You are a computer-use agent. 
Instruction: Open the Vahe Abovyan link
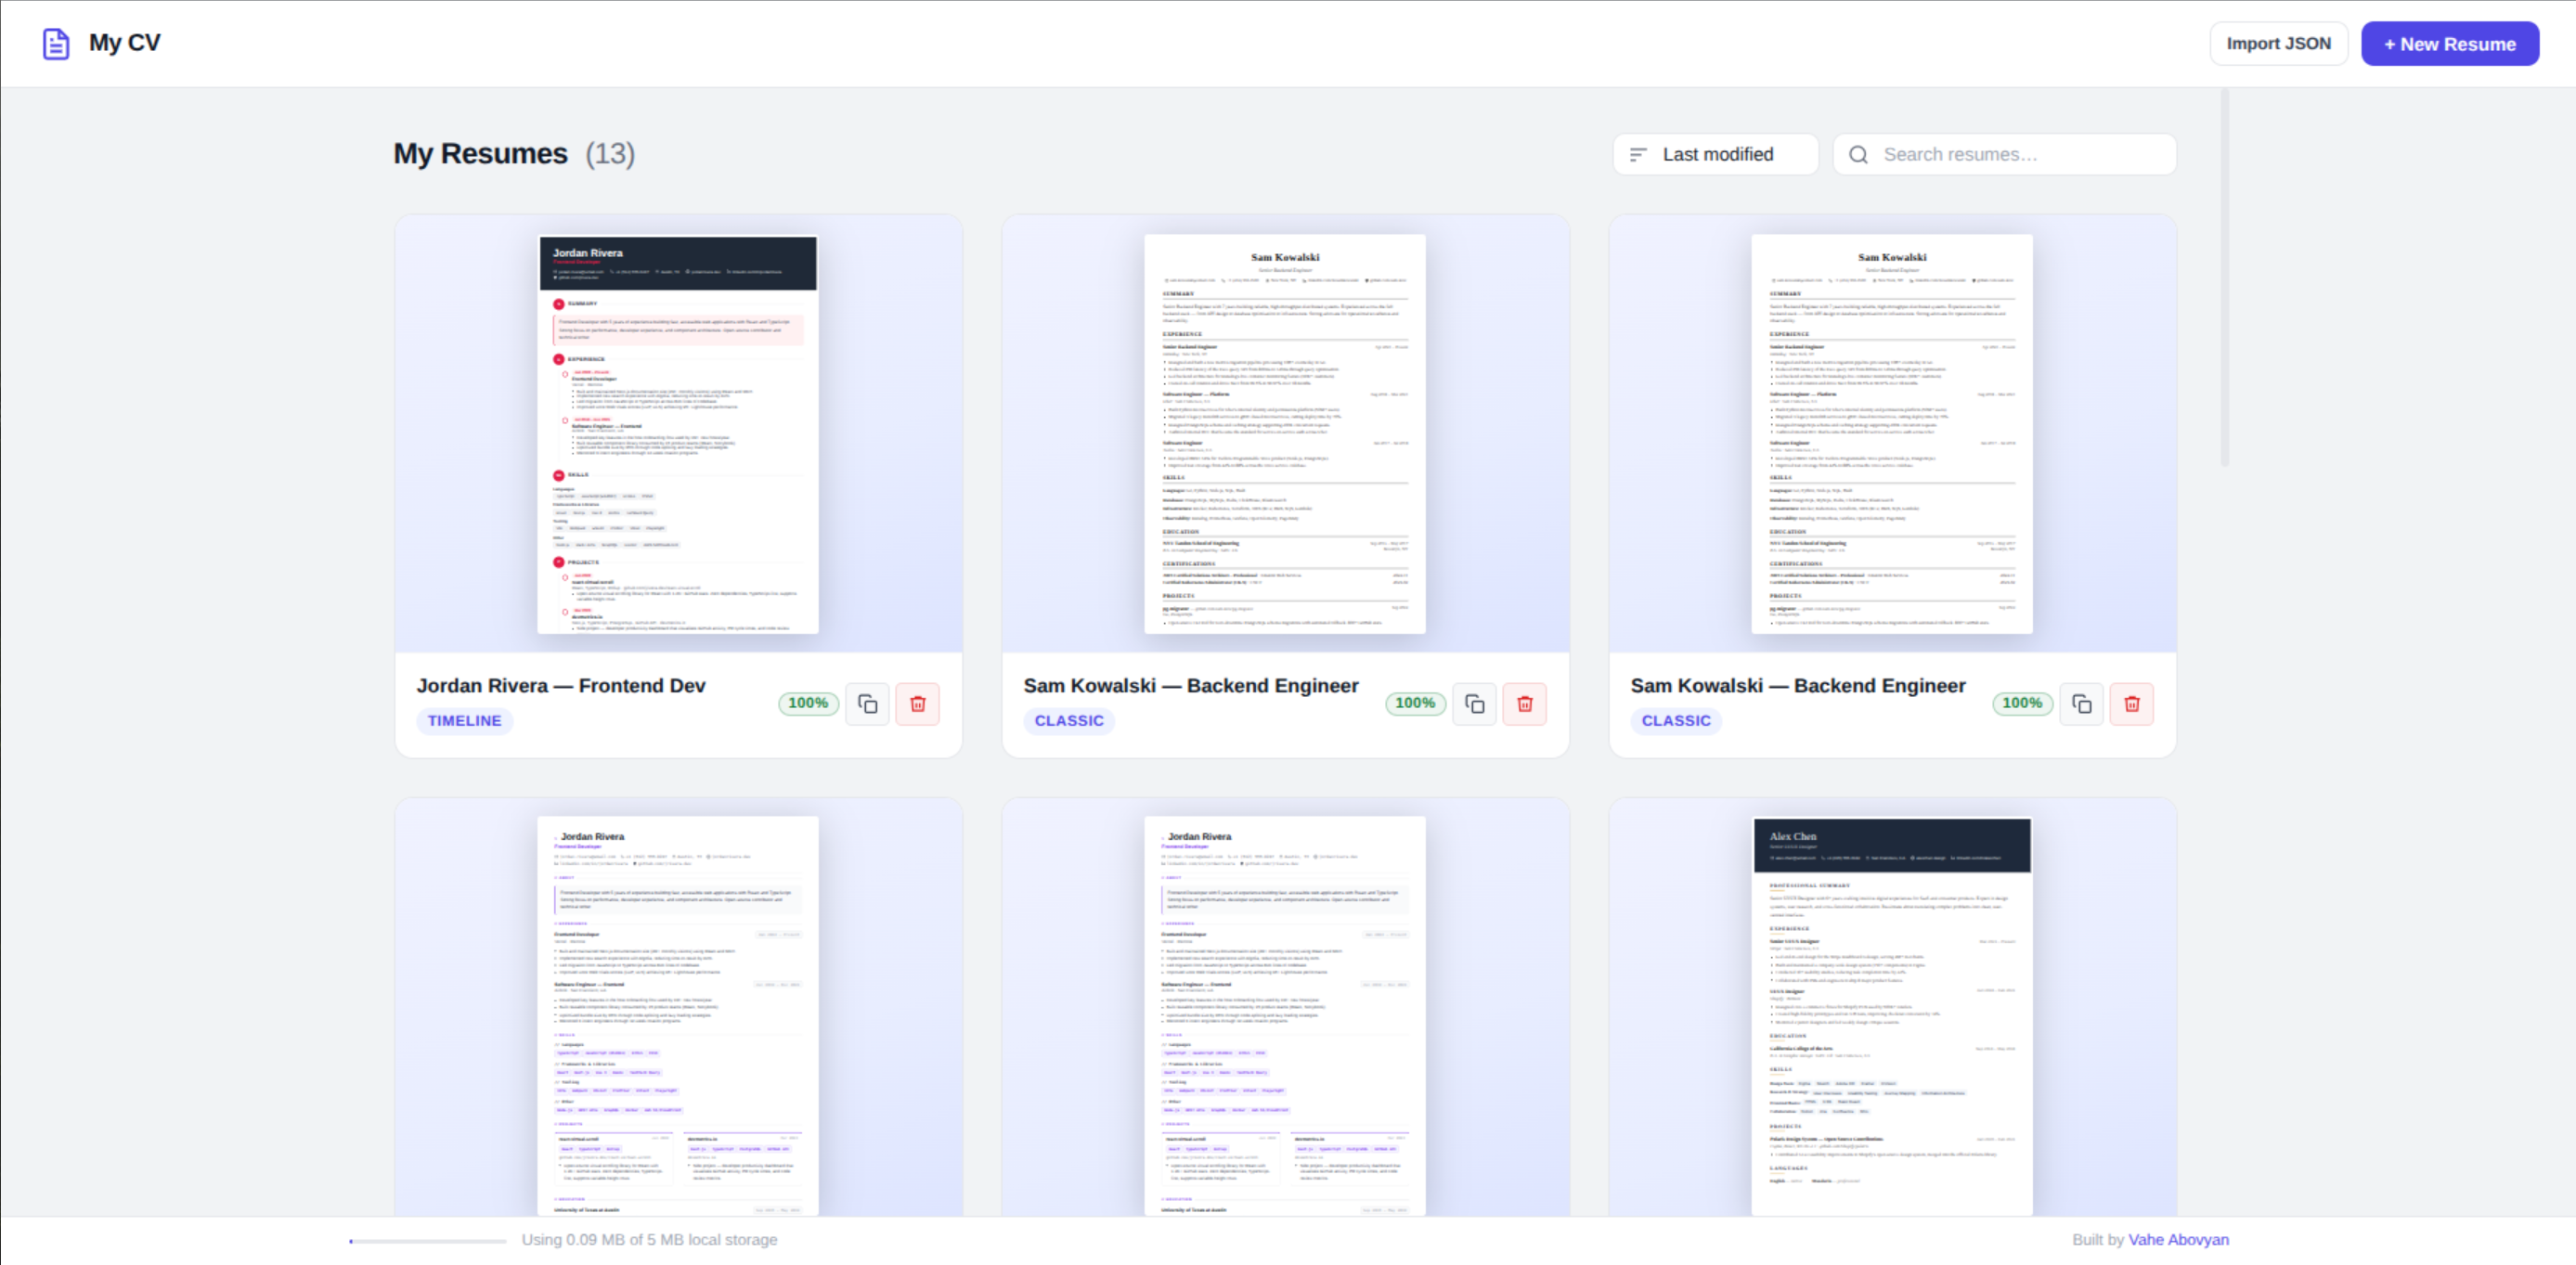click(2180, 1239)
